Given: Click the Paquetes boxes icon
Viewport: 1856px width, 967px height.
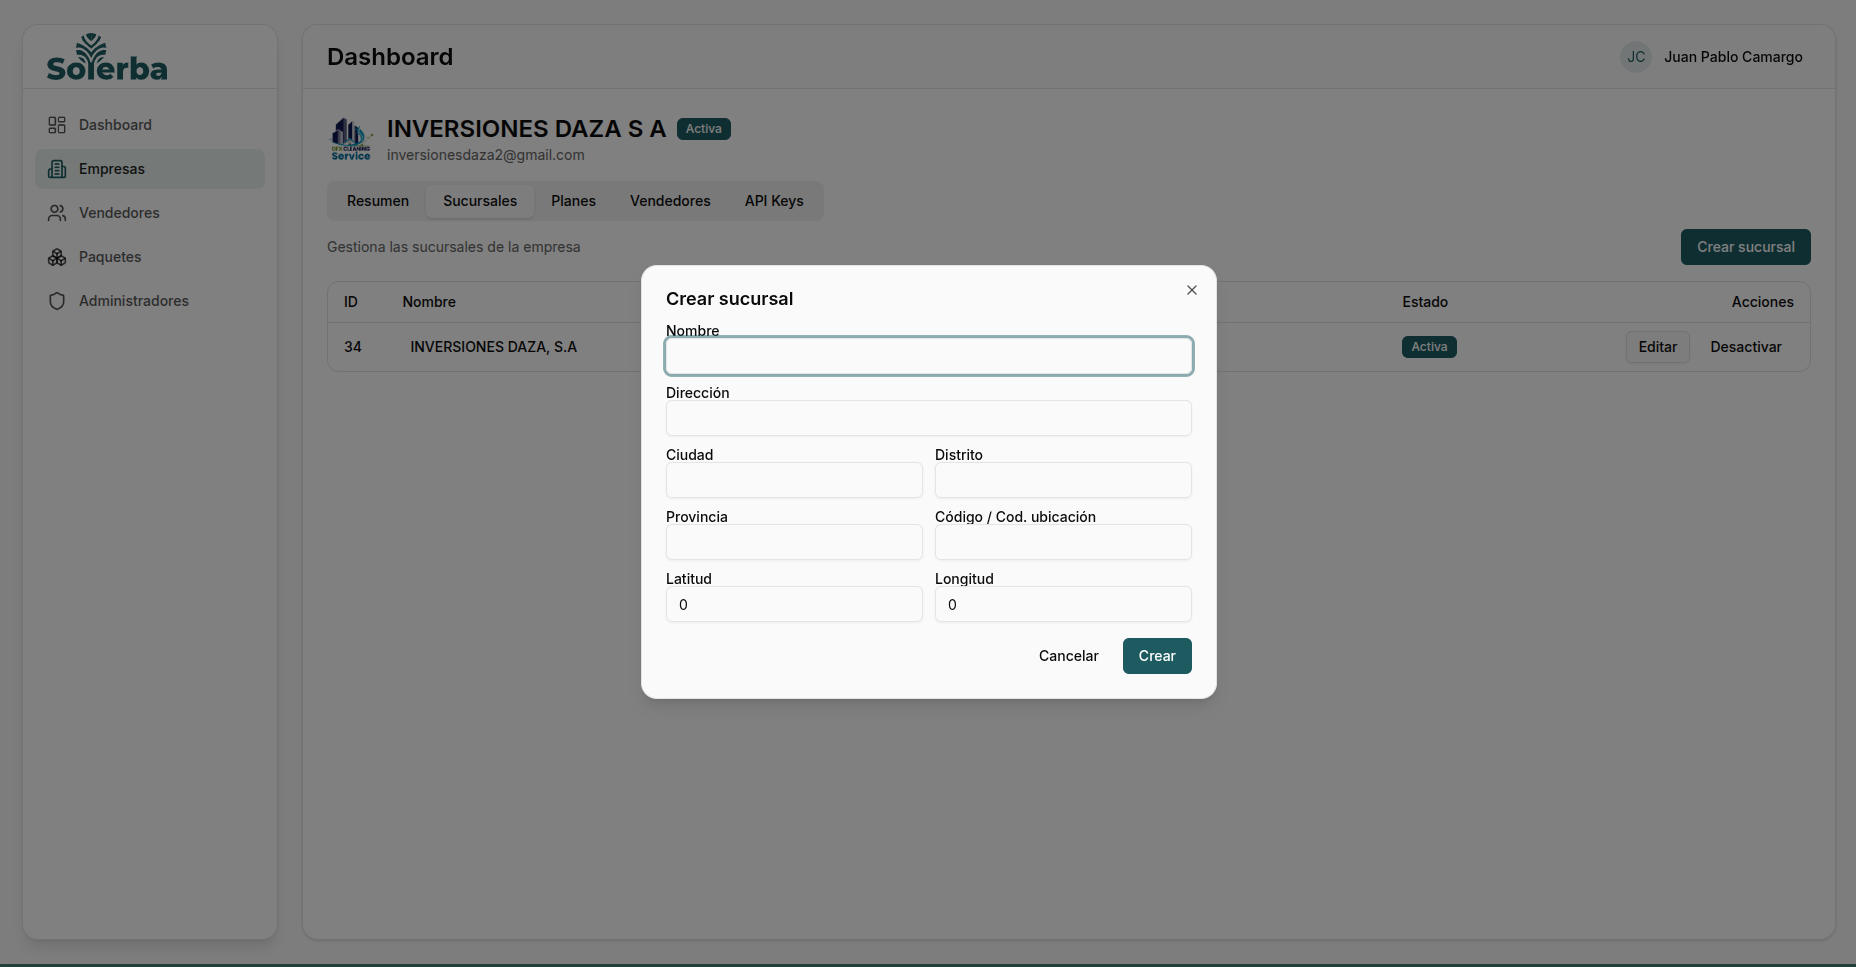Looking at the screenshot, I should (57, 257).
